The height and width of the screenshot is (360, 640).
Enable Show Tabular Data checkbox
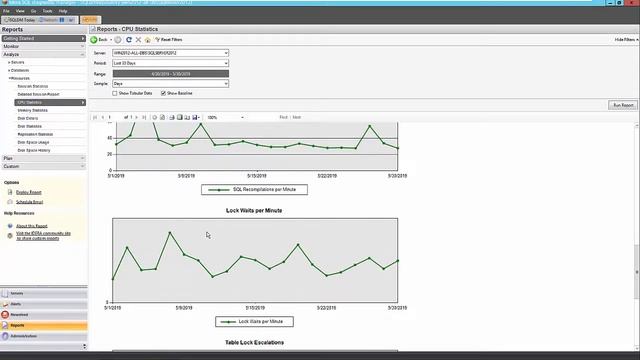click(x=115, y=93)
